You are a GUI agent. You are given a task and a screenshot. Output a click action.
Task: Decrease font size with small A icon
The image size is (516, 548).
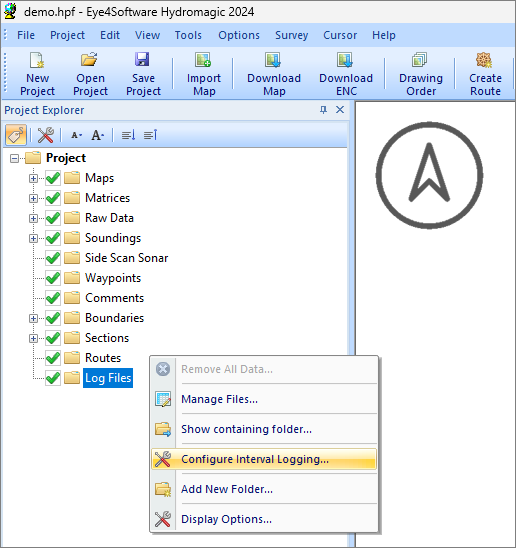click(x=76, y=135)
